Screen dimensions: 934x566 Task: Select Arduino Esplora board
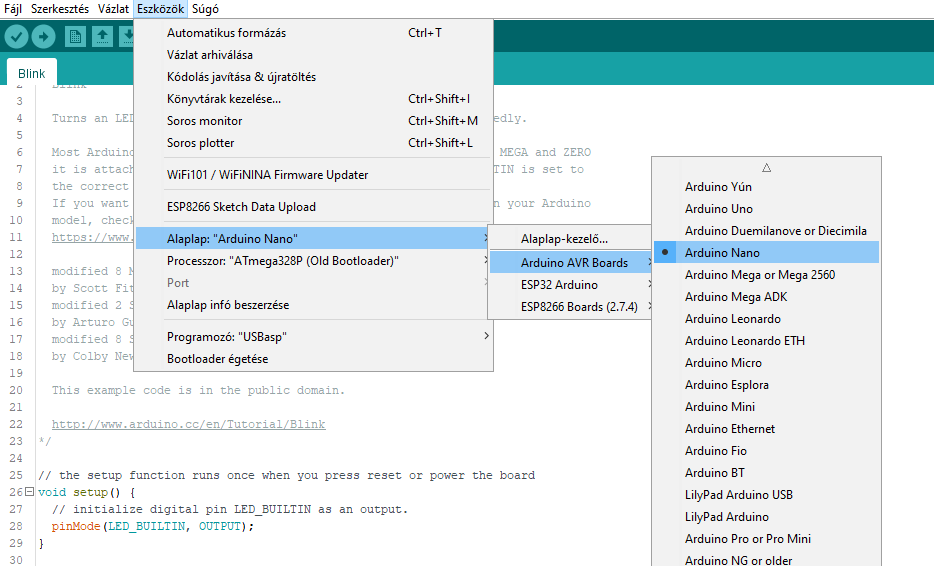[x=766, y=385]
